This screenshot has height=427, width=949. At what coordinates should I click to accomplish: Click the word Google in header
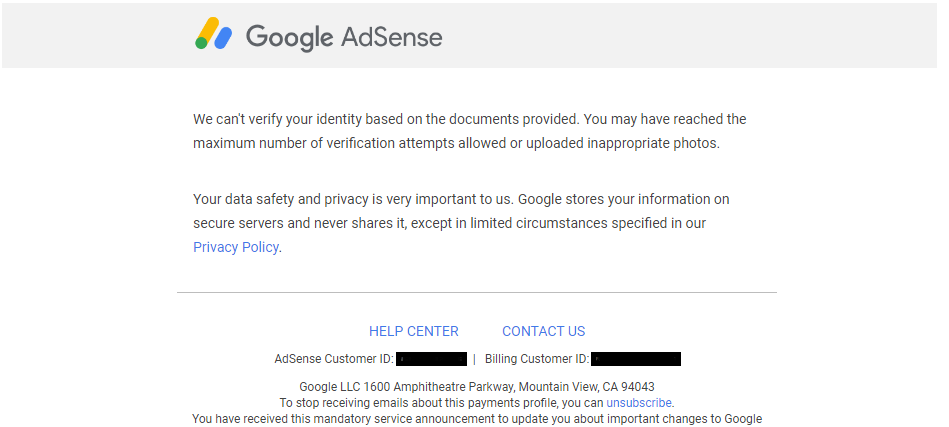[x=289, y=38]
